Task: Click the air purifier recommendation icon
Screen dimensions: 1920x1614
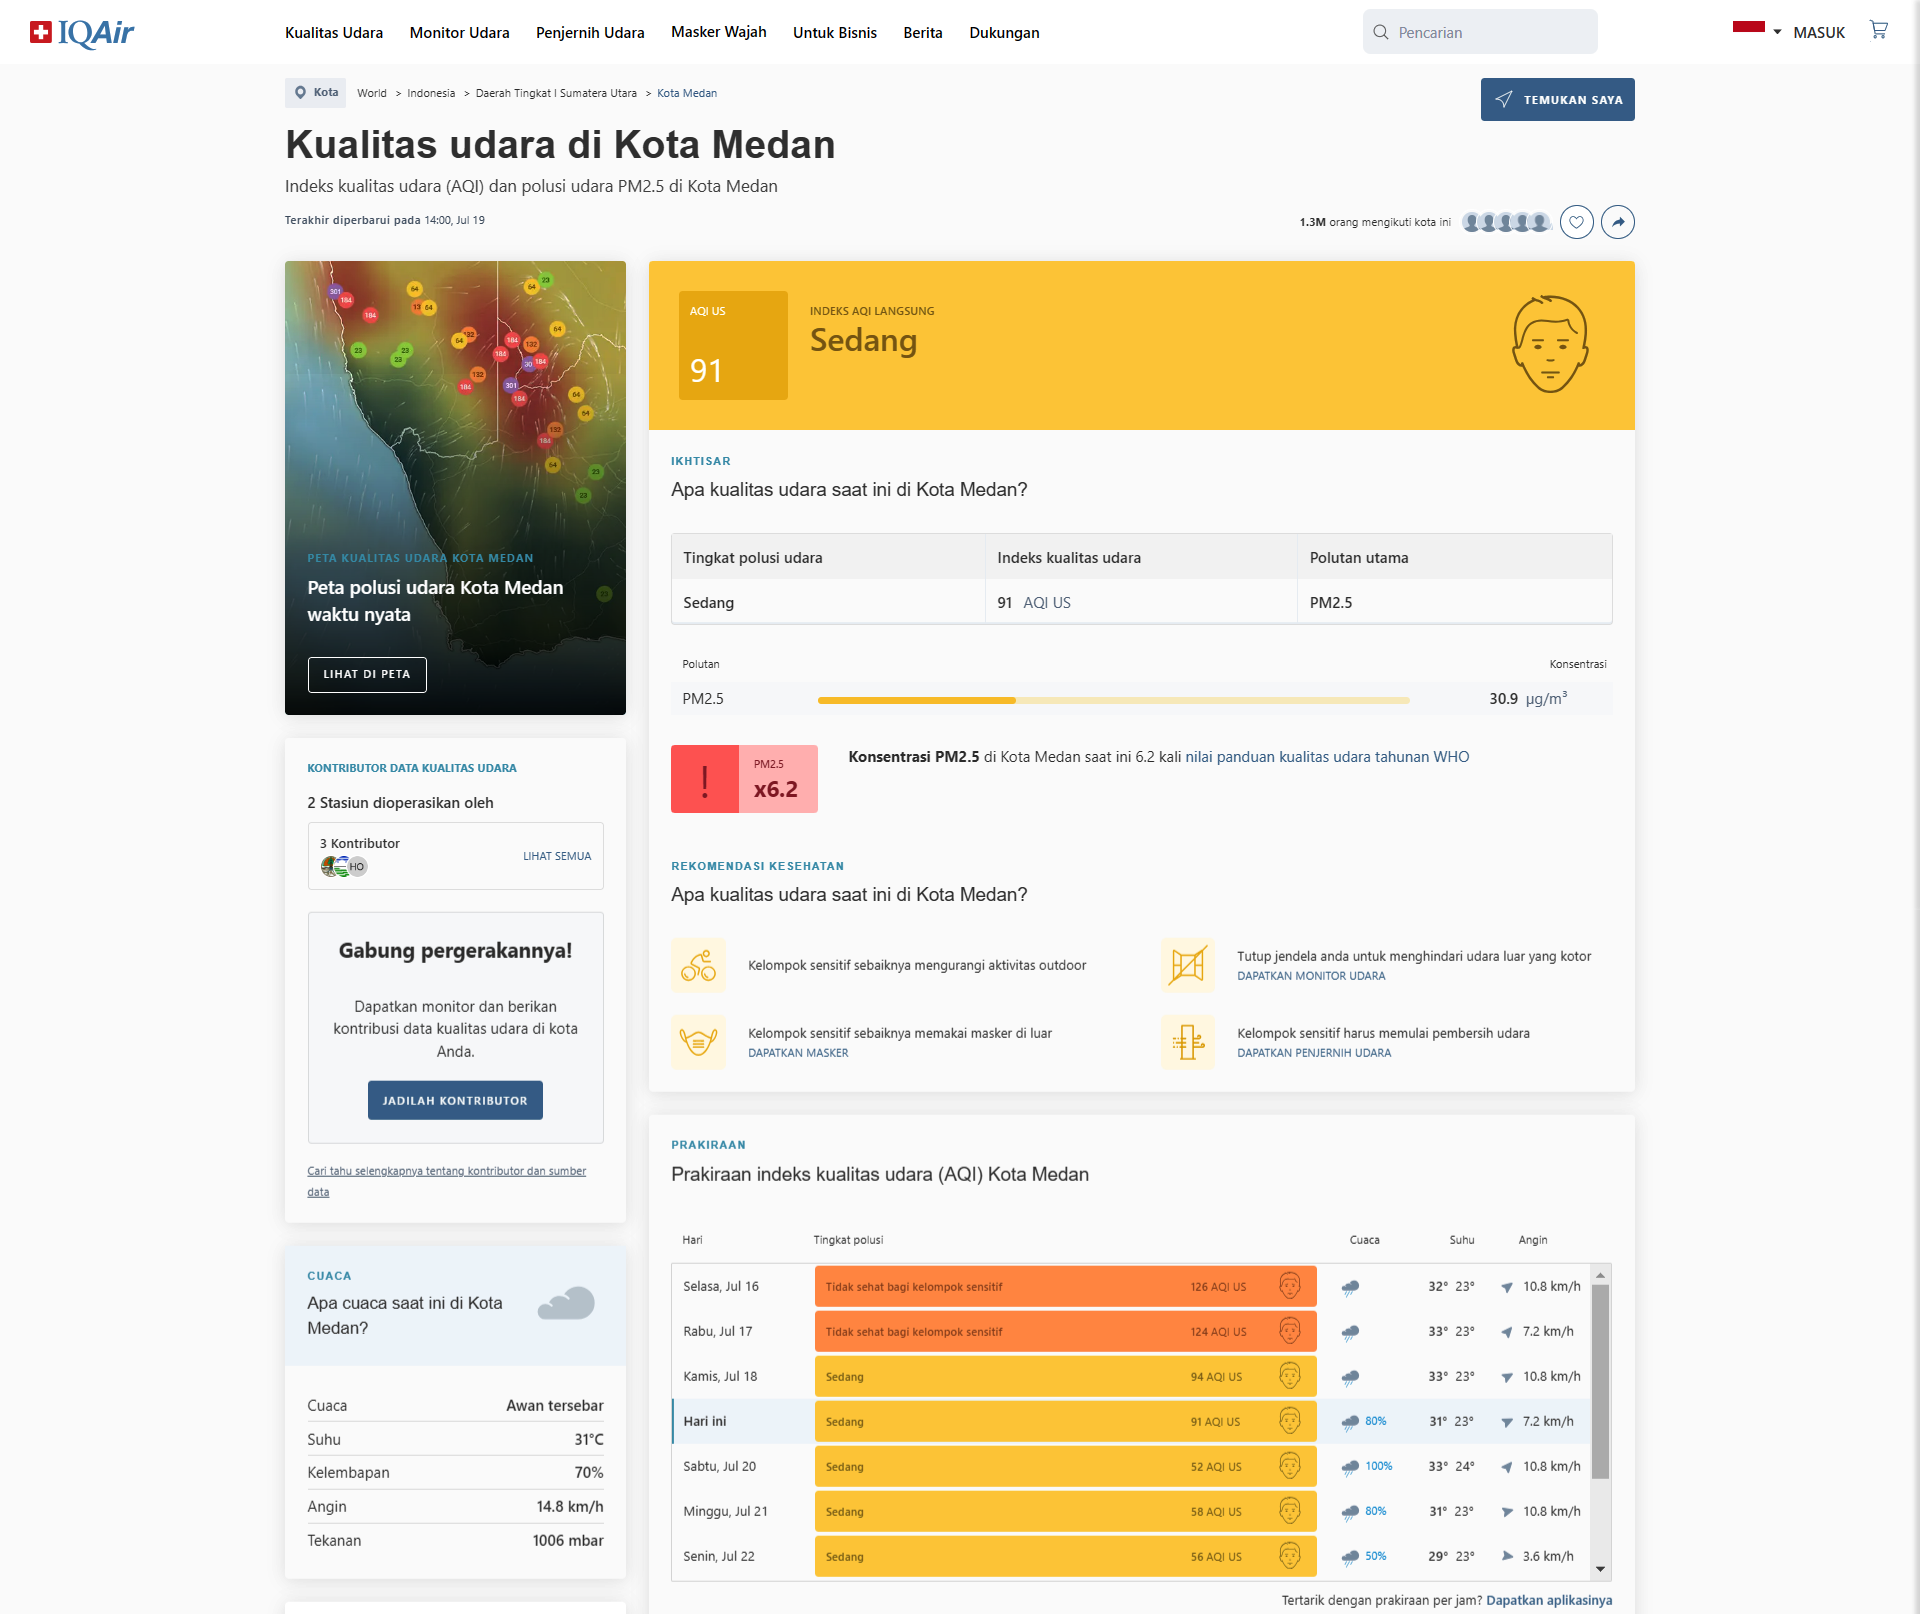Action: (1188, 1042)
